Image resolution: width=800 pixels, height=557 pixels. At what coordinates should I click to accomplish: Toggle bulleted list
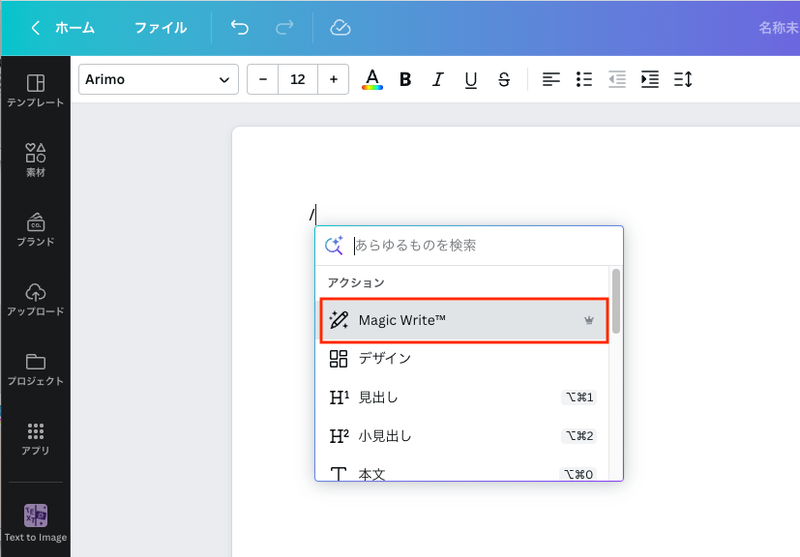(x=584, y=80)
